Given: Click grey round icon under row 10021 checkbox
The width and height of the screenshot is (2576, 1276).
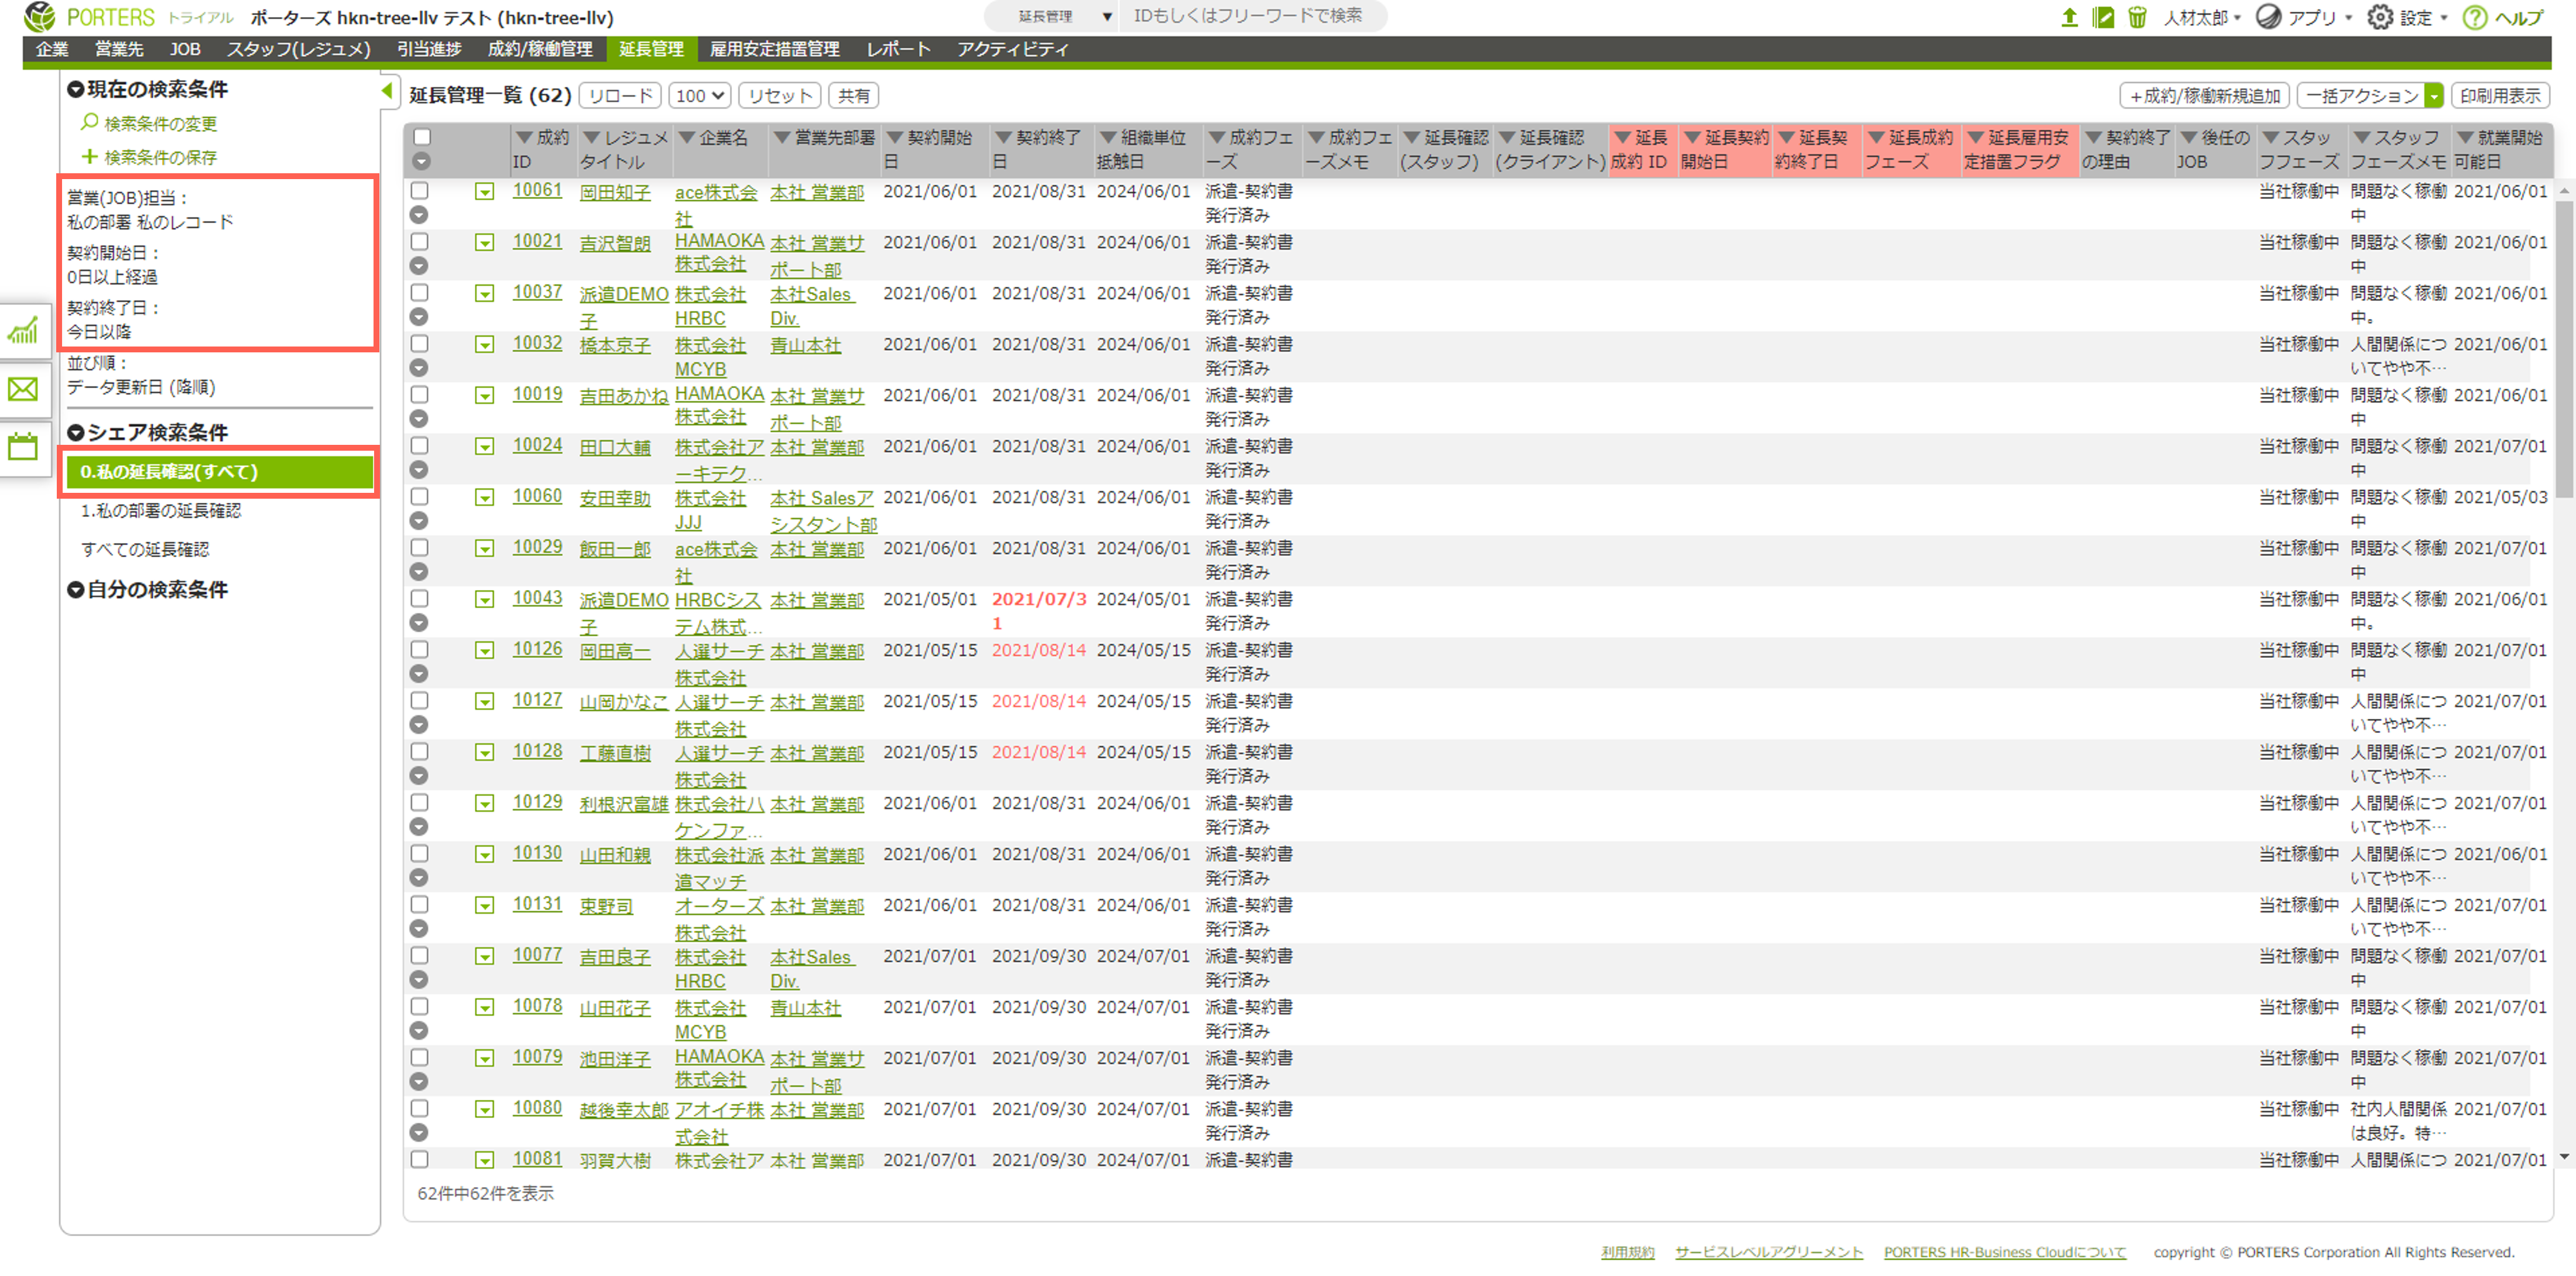Looking at the screenshot, I should coord(420,266).
